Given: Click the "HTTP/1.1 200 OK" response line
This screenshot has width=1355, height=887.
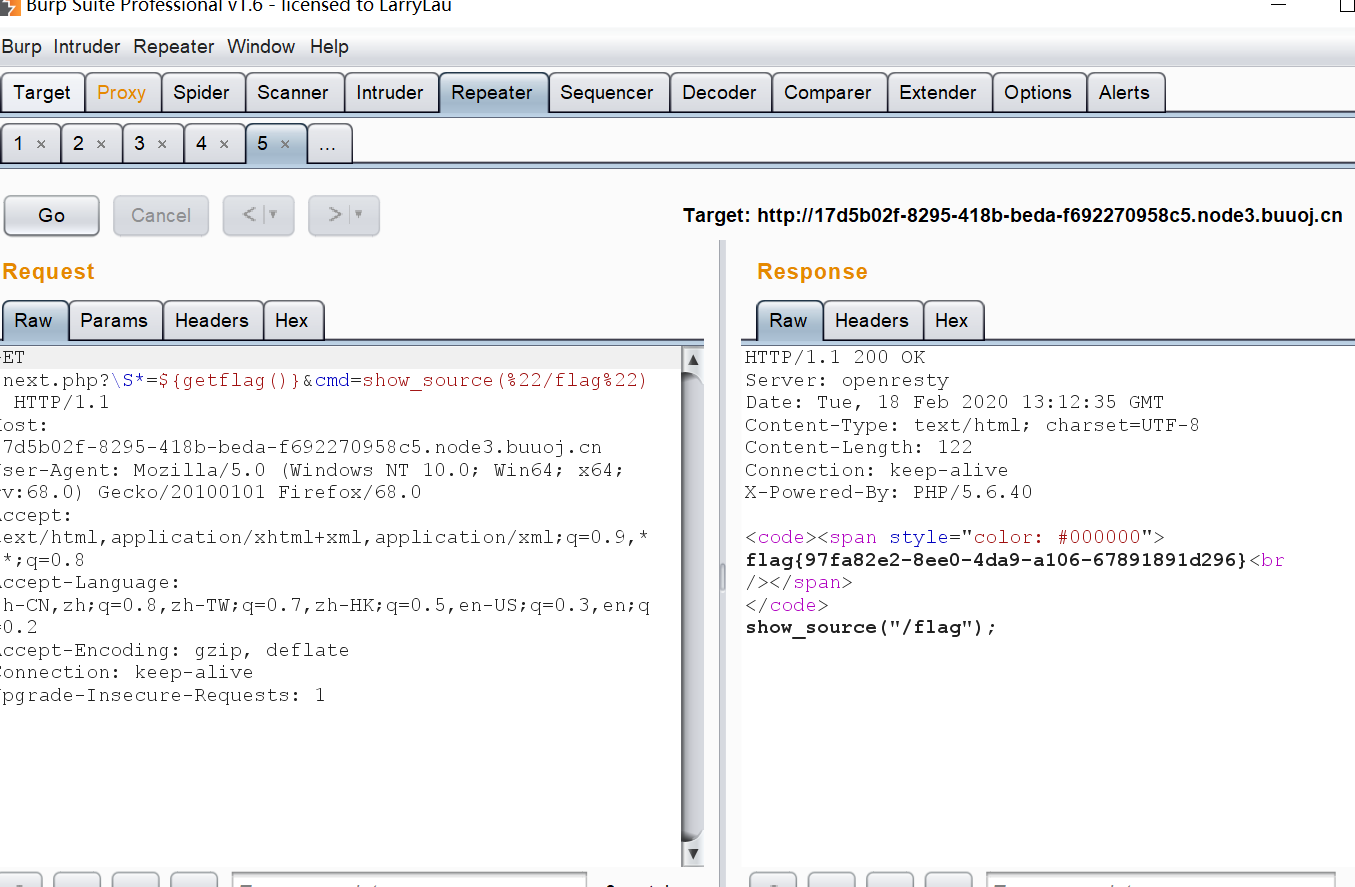Looking at the screenshot, I should 836,358.
